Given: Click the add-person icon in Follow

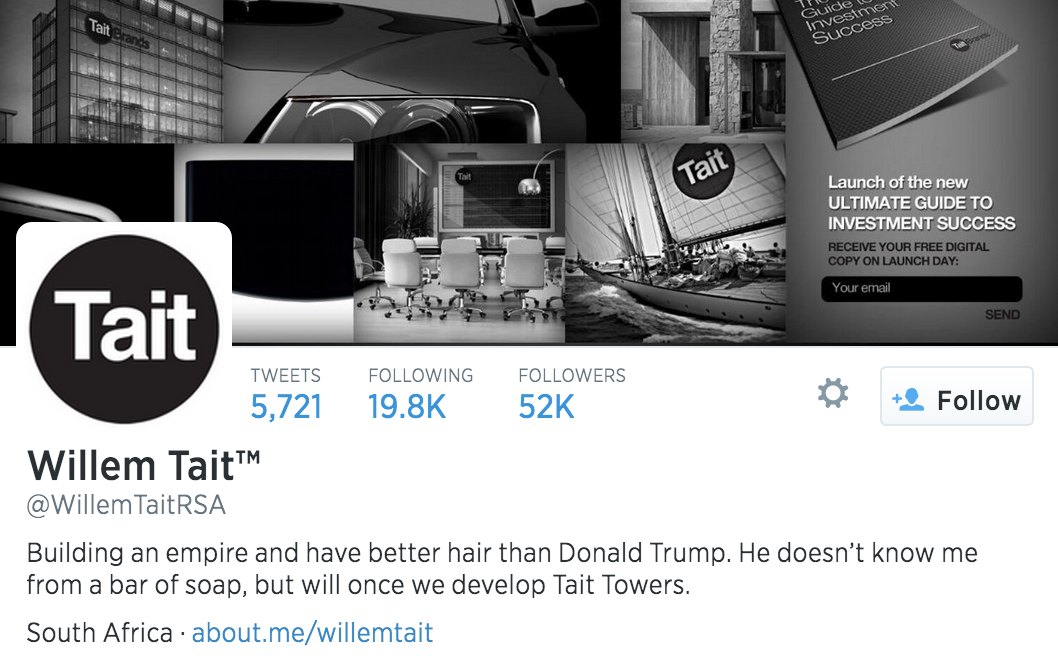Looking at the screenshot, I should [x=908, y=399].
